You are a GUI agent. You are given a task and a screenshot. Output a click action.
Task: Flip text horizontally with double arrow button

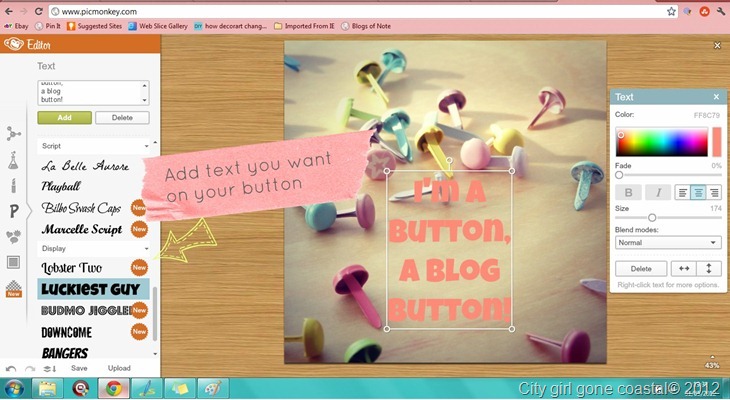point(683,269)
